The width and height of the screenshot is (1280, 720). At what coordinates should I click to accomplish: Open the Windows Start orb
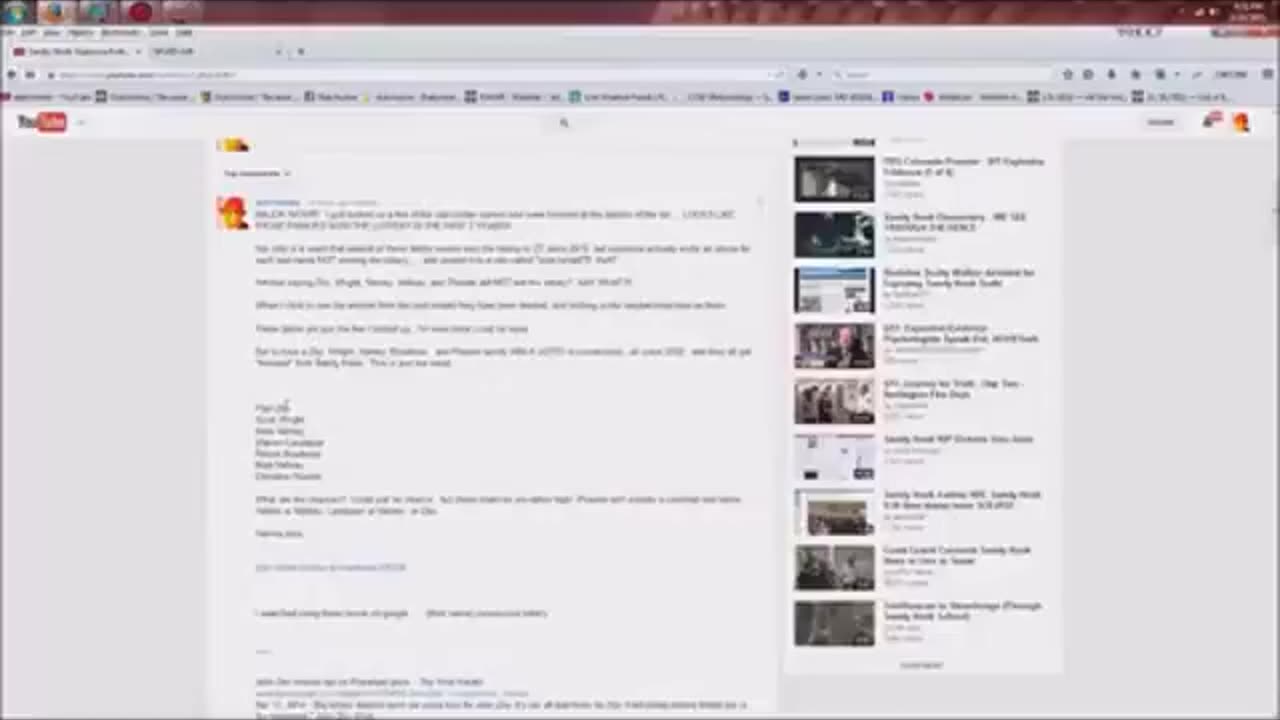16,12
